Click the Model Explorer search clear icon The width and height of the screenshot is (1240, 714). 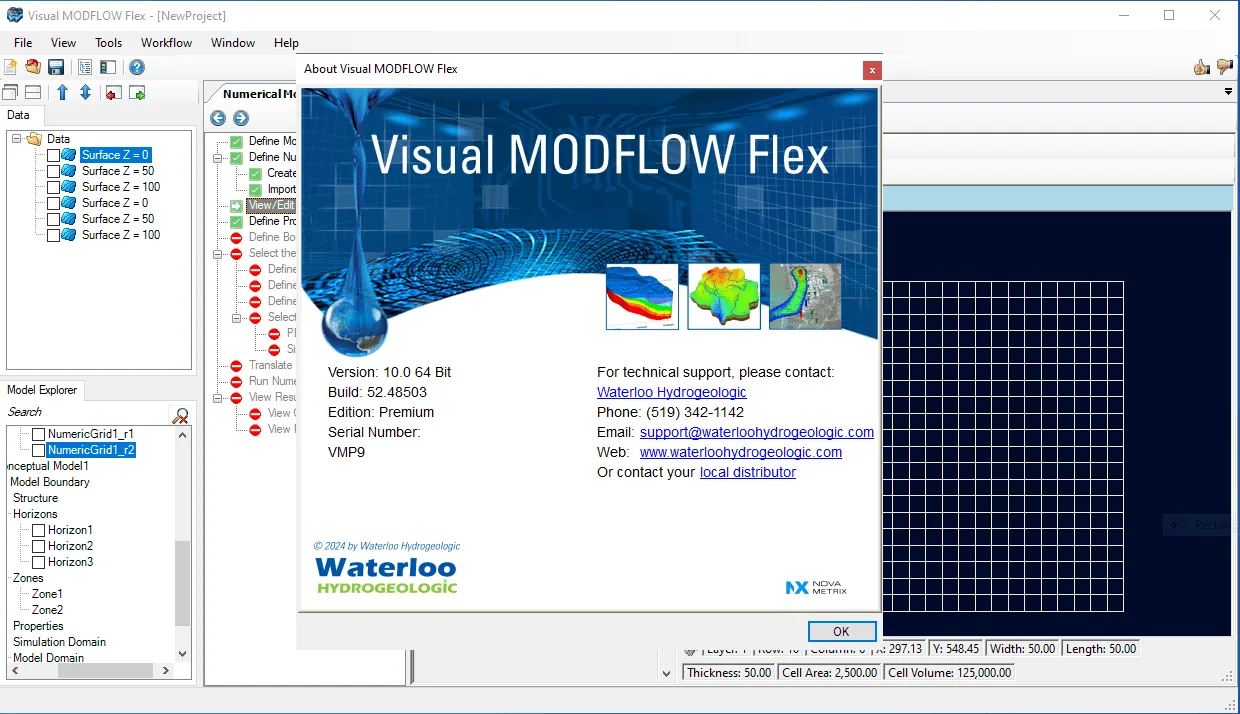click(x=181, y=415)
